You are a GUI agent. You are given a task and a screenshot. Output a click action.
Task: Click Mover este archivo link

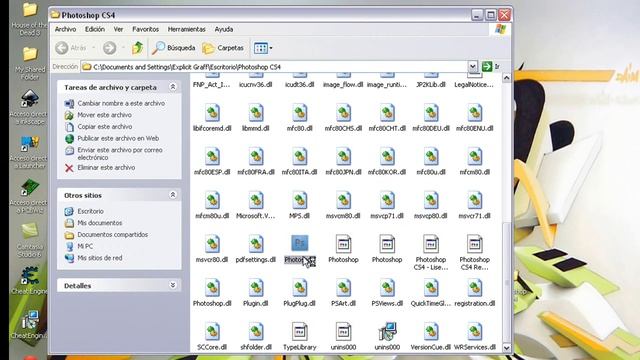(104, 115)
